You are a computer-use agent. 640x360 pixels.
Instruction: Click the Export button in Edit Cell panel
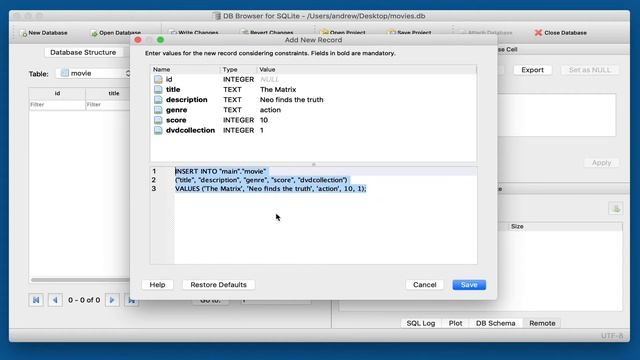click(x=532, y=70)
